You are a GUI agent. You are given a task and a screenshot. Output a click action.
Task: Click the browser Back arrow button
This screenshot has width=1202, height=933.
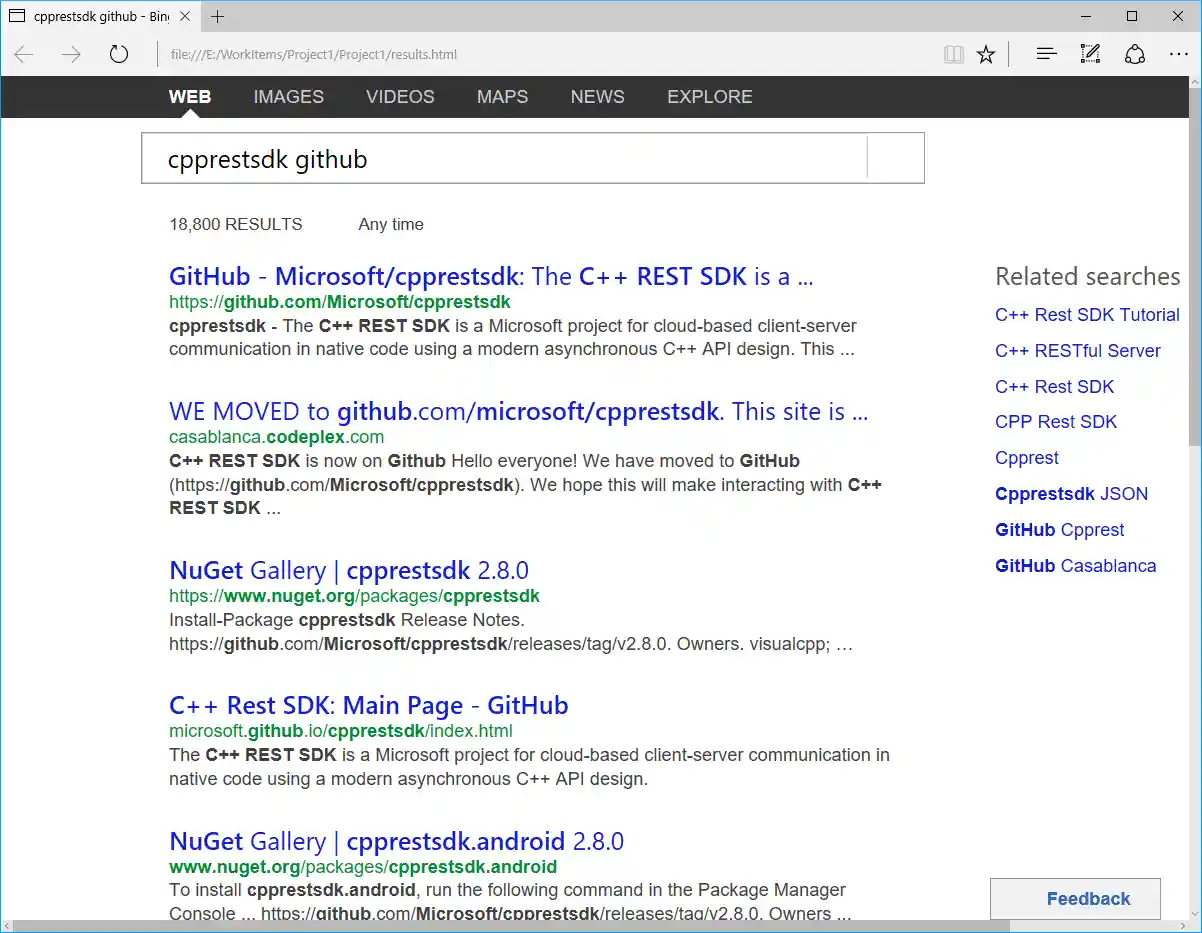24,54
